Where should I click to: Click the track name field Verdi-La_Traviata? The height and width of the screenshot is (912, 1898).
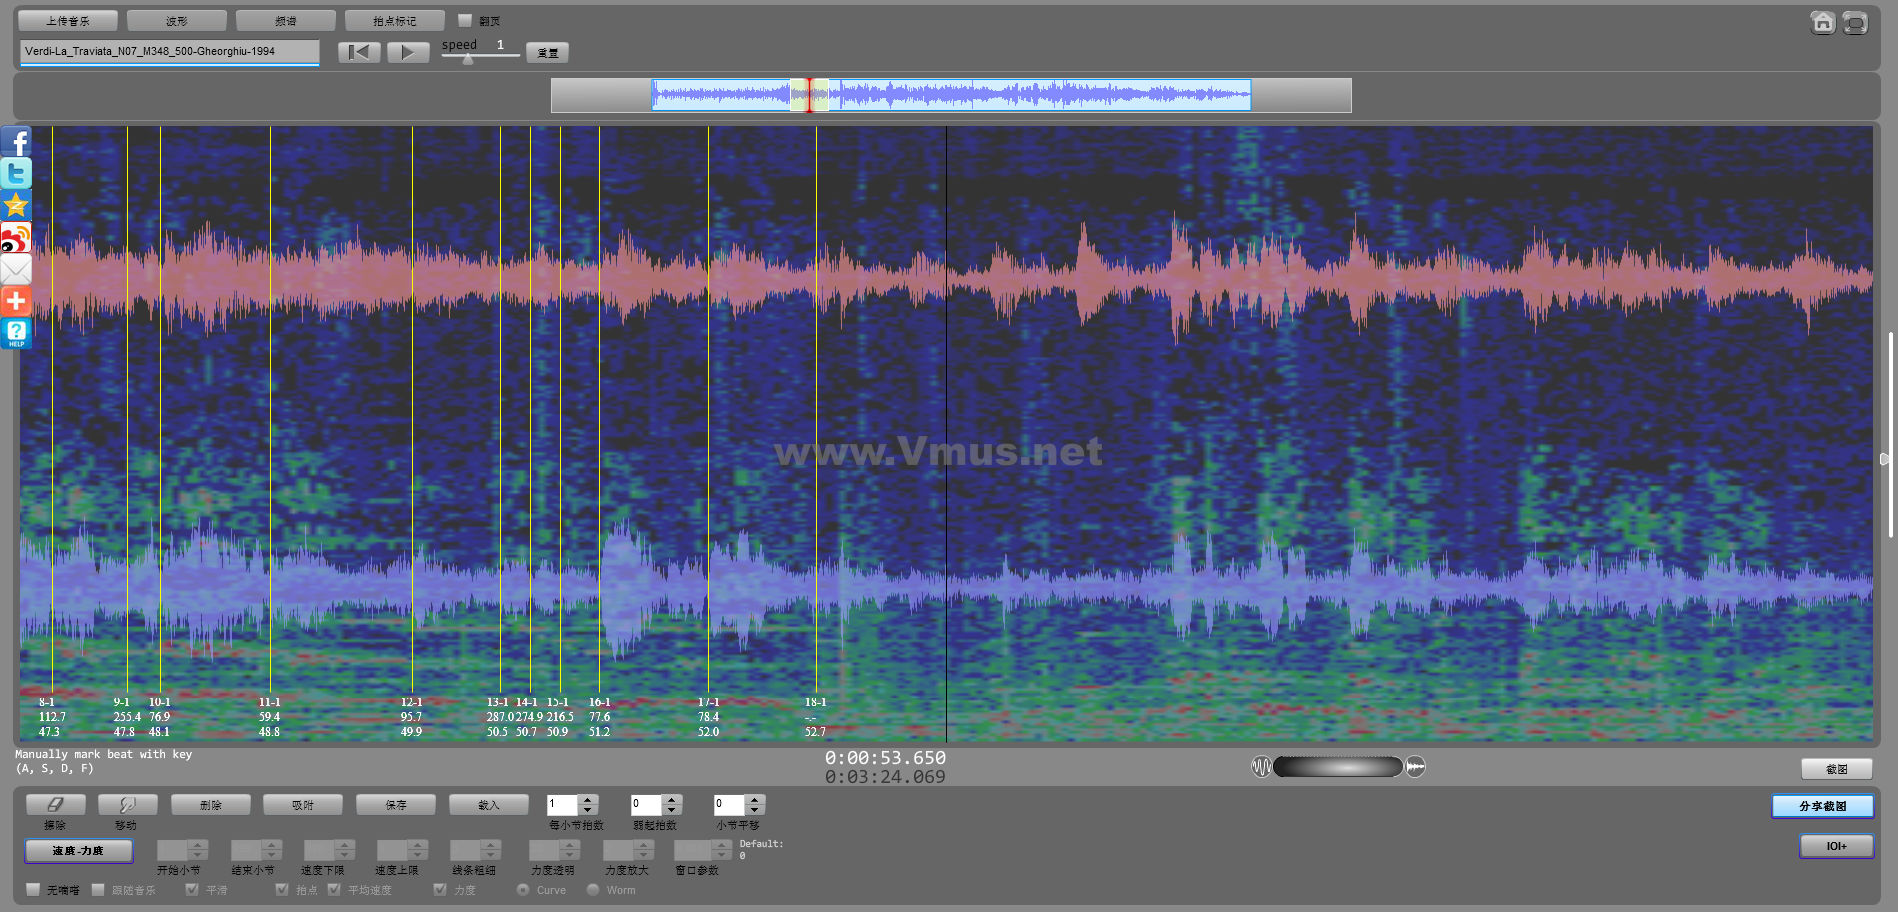click(x=170, y=51)
